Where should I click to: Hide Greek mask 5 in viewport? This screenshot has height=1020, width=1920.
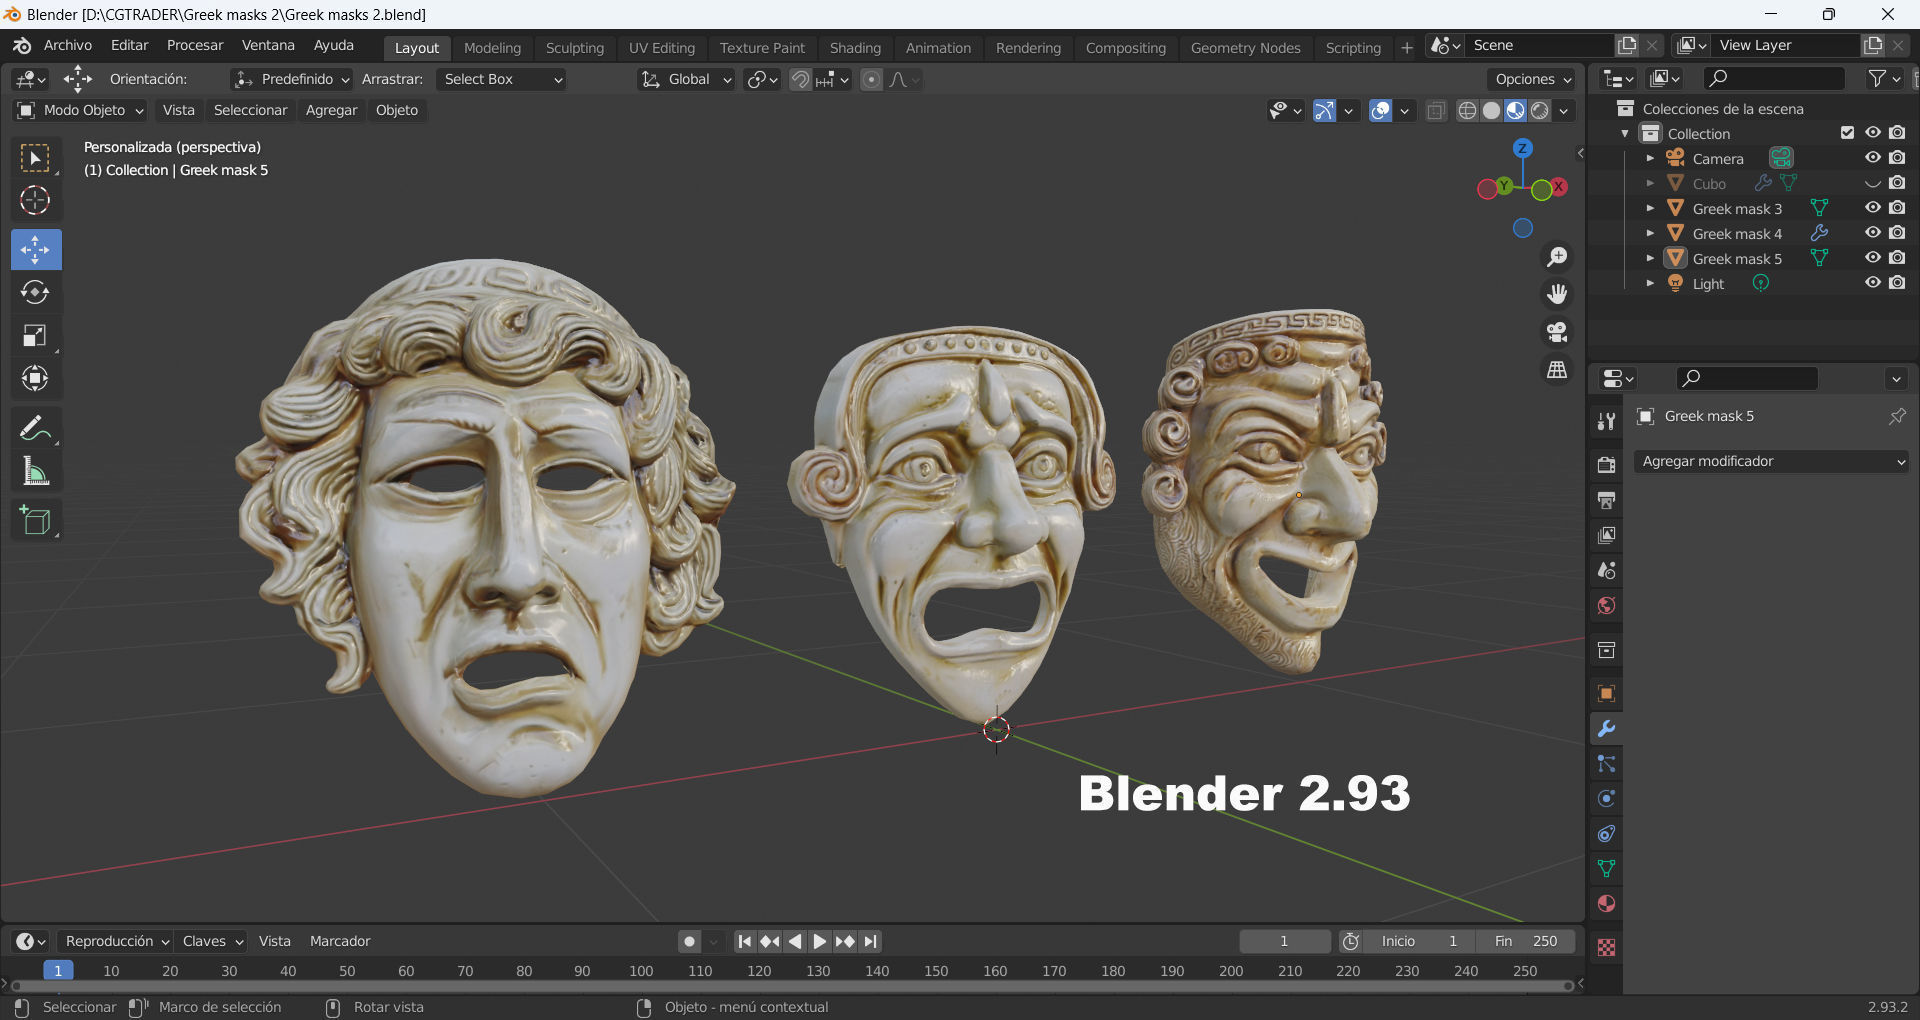tap(1873, 258)
